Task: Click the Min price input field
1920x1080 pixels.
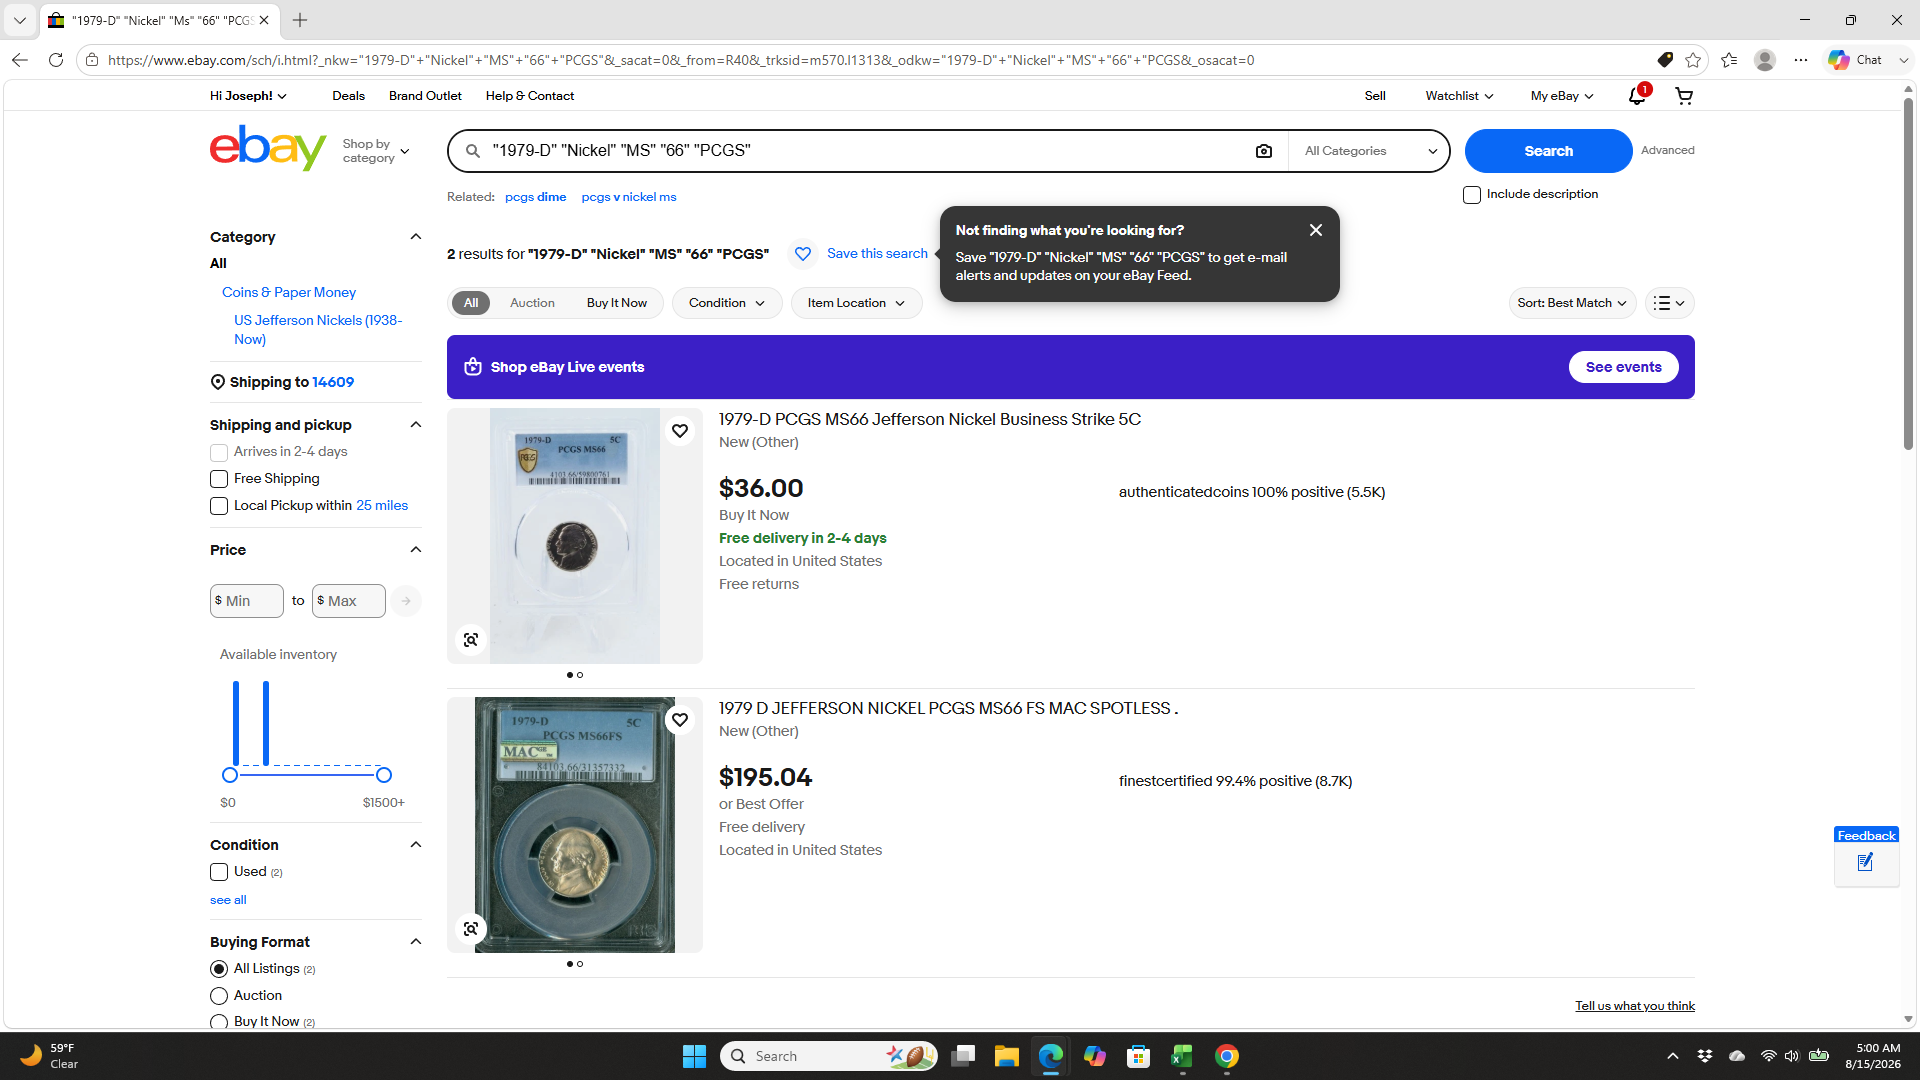Action: click(247, 601)
